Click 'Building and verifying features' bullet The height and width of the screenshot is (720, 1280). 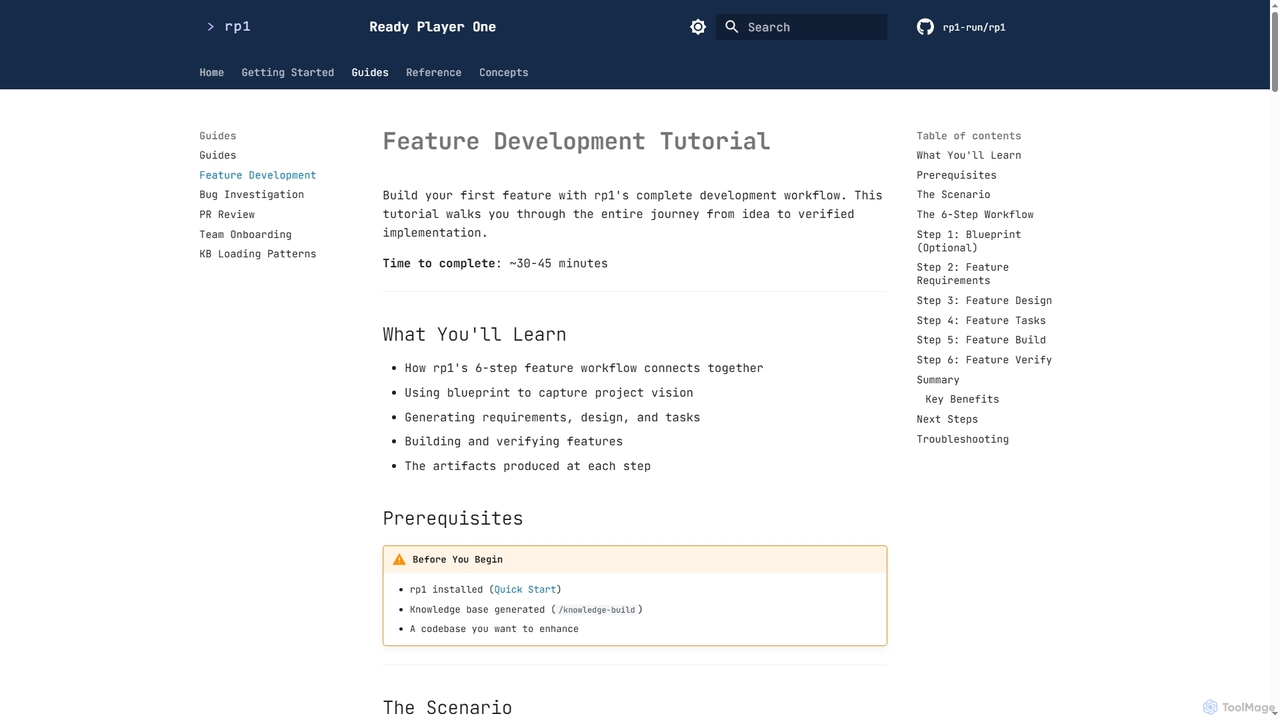(x=514, y=442)
